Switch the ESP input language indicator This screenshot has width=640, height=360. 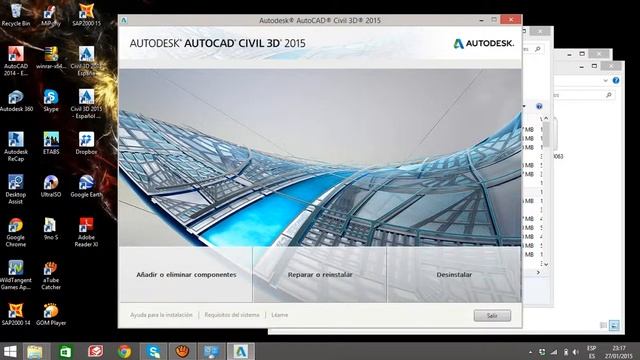[x=591, y=351]
